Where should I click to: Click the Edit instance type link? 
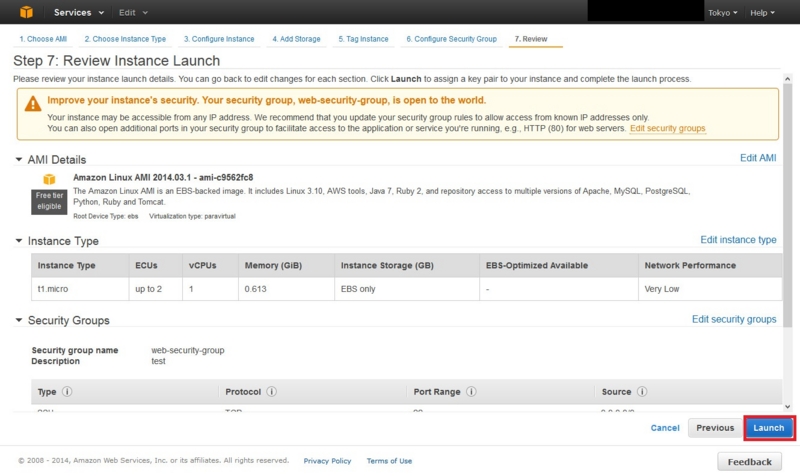coord(738,240)
